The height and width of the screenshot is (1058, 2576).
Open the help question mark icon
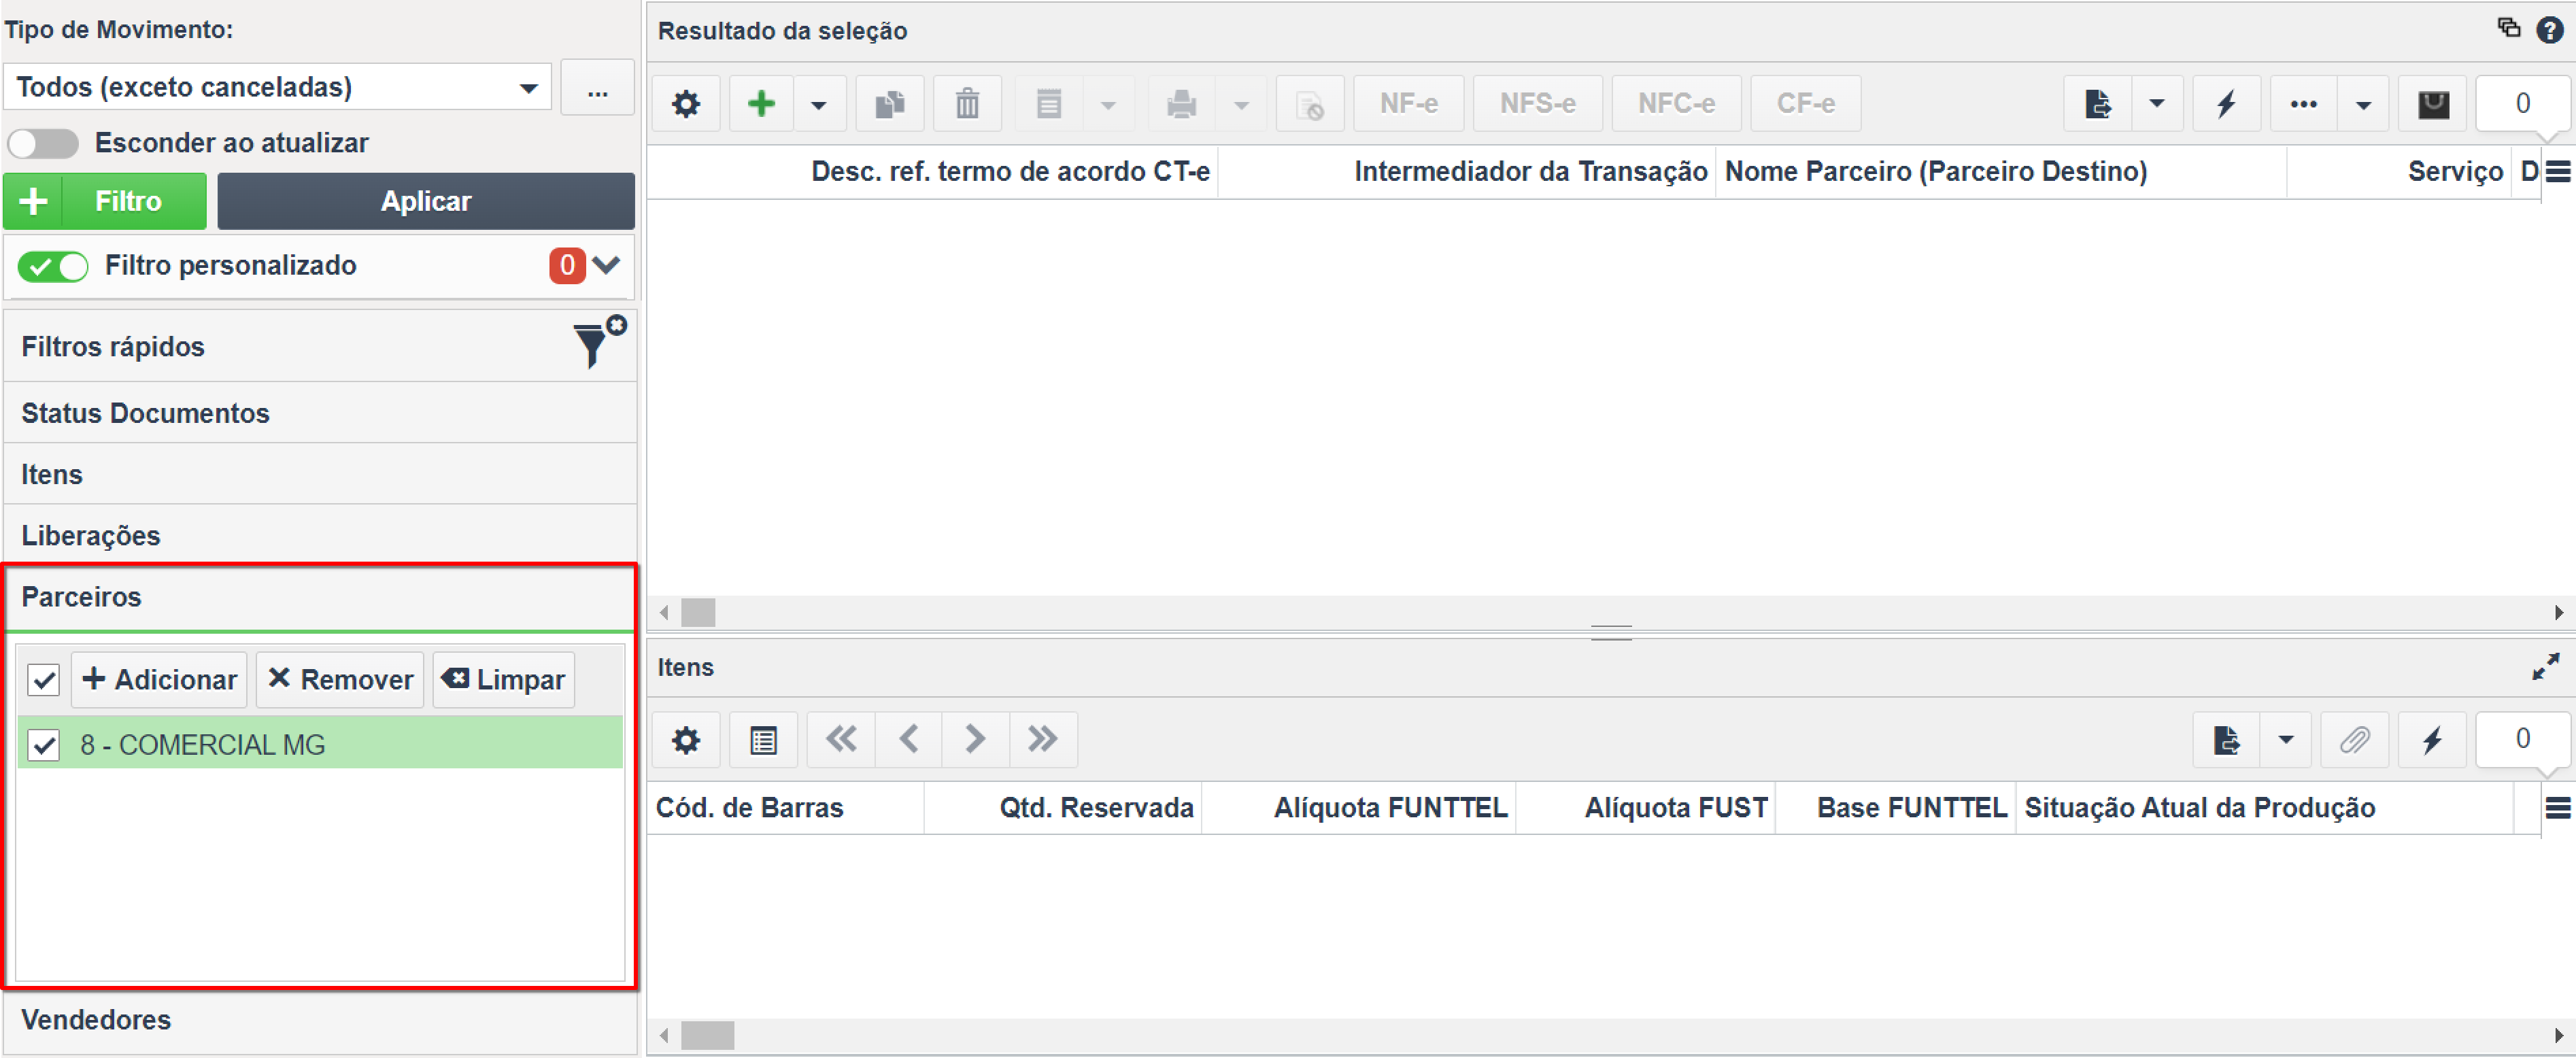click(2550, 30)
